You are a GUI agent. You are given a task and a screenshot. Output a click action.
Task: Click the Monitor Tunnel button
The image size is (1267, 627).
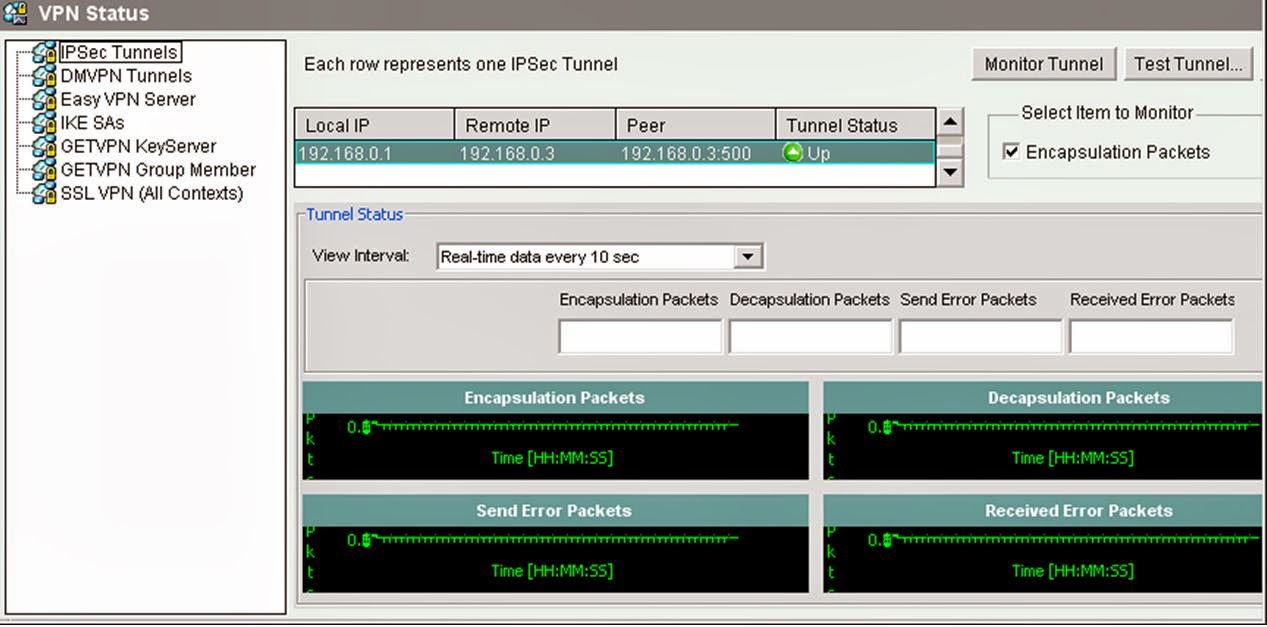pos(1044,64)
